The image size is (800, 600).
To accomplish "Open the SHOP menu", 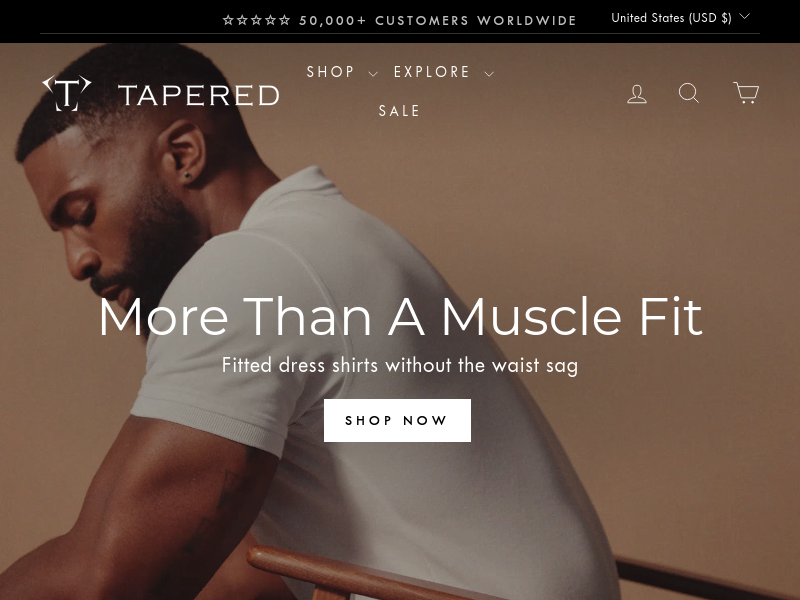I will point(330,72).
